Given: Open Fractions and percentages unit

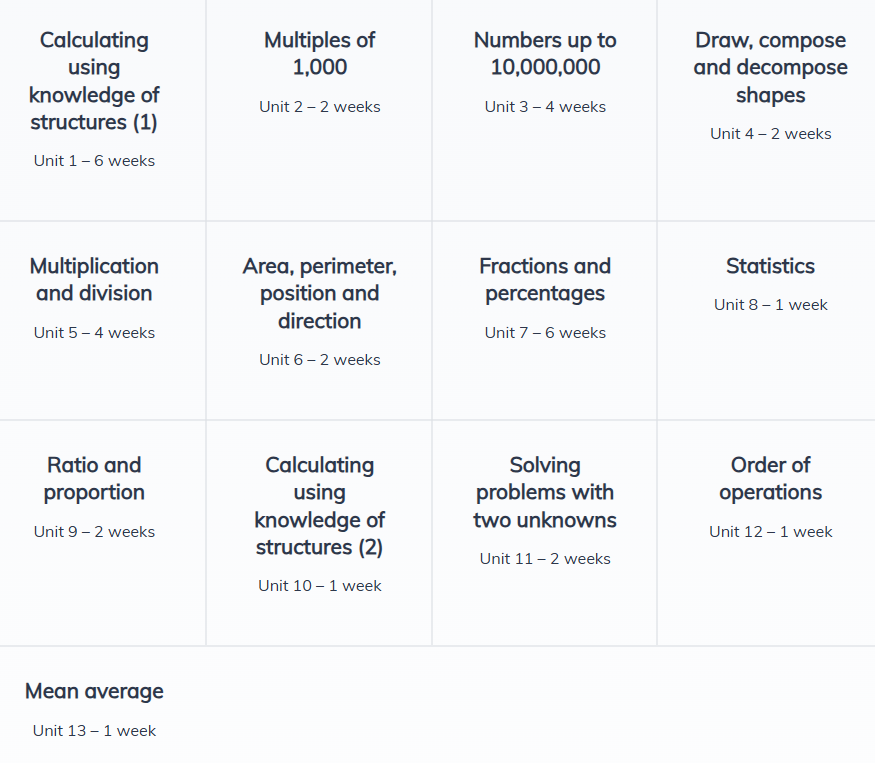Looking at the screenshot, I should tap(545, 280).
